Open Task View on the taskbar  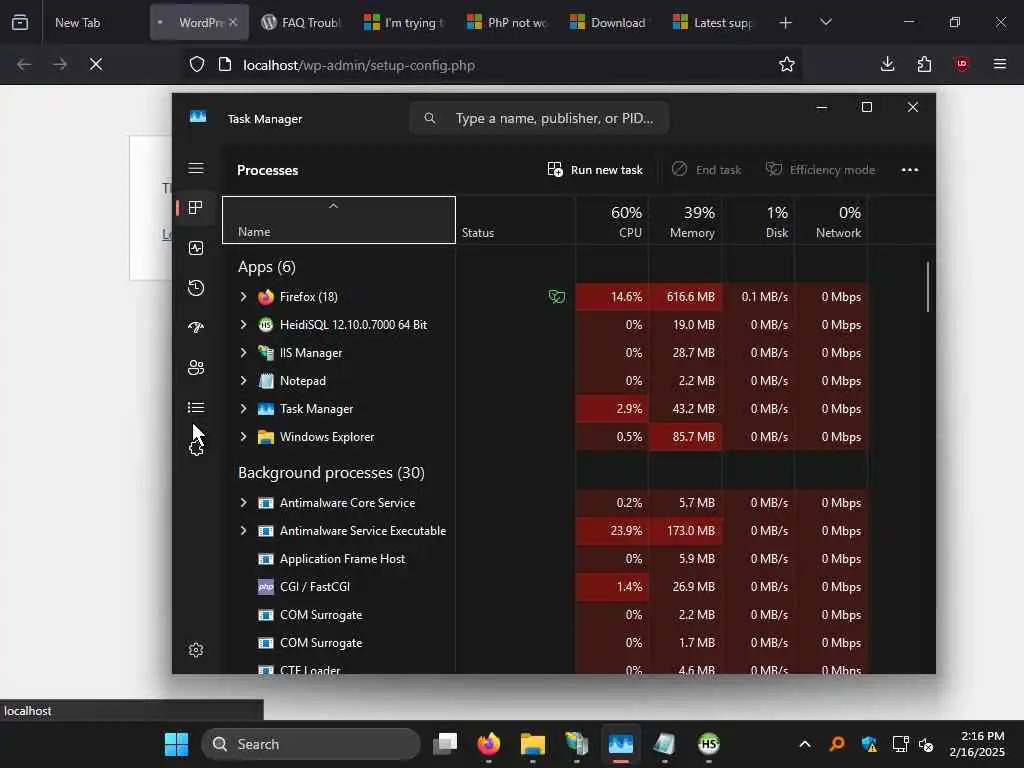click(445, 744)
